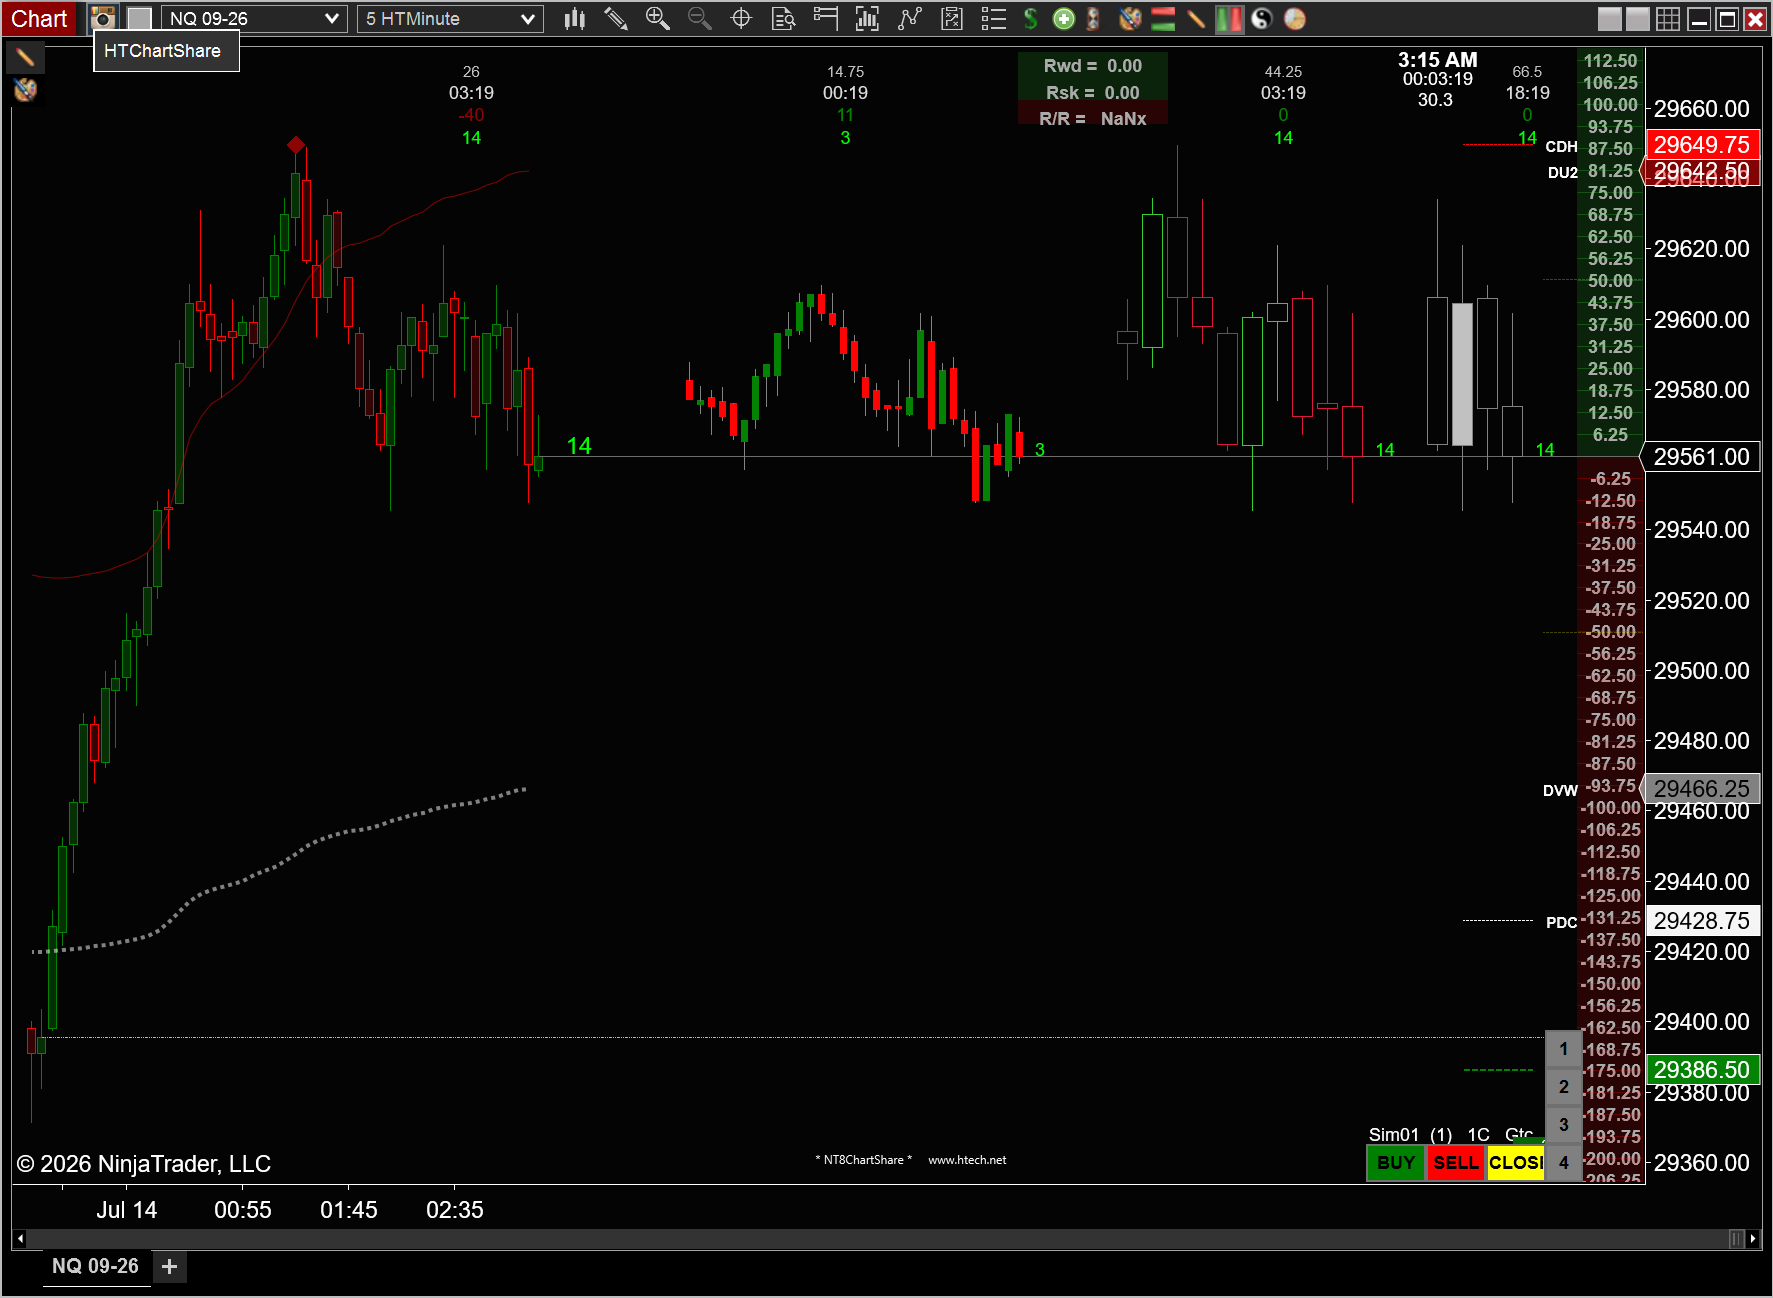This screenshot has width=1773, height=1298.
Task: Click the yin-yang icon
Action: point(1262,18)
